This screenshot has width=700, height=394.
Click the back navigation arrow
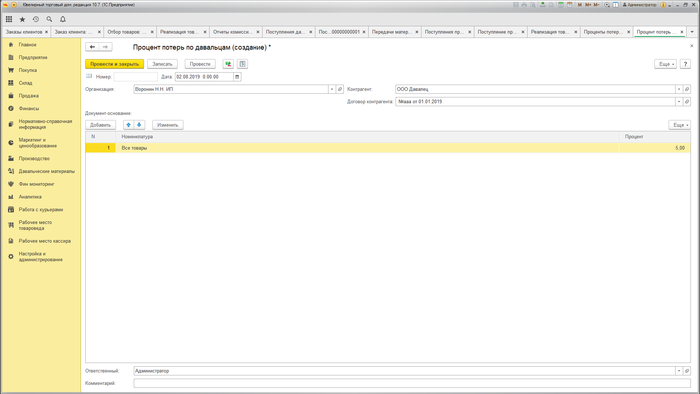(x=92, y=47)
